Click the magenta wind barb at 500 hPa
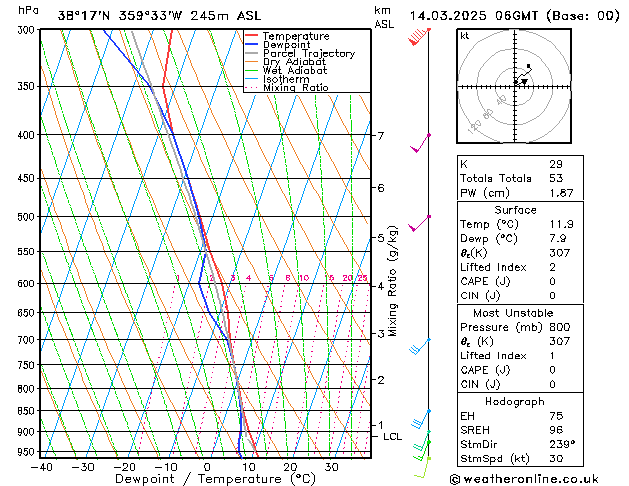 pos(420,223)
